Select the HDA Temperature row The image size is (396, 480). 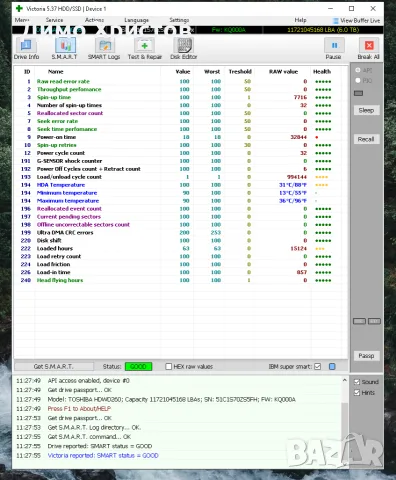pos(180,185)
